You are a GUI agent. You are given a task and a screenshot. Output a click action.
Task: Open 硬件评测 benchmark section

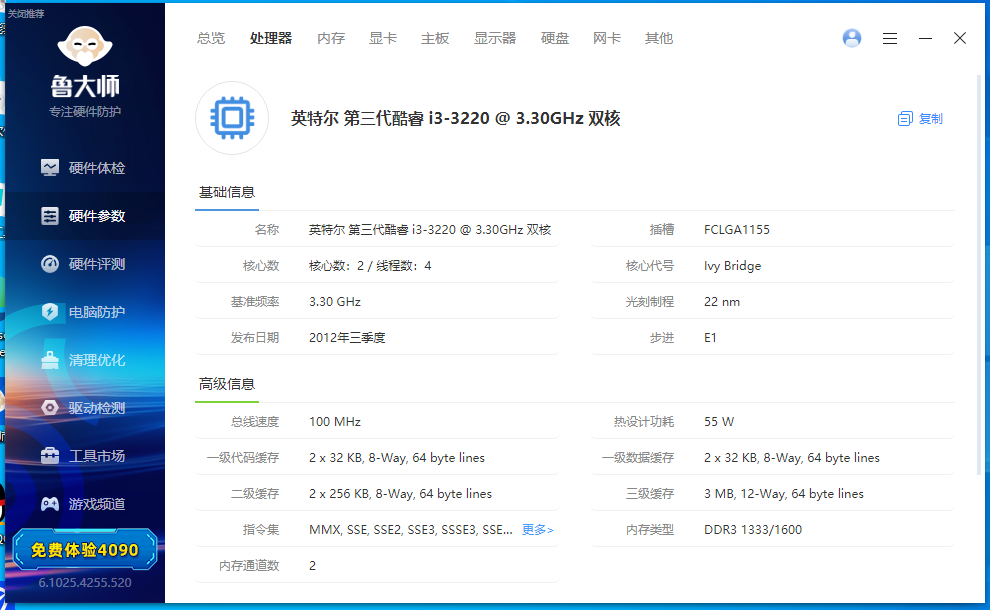pos(85,264)
